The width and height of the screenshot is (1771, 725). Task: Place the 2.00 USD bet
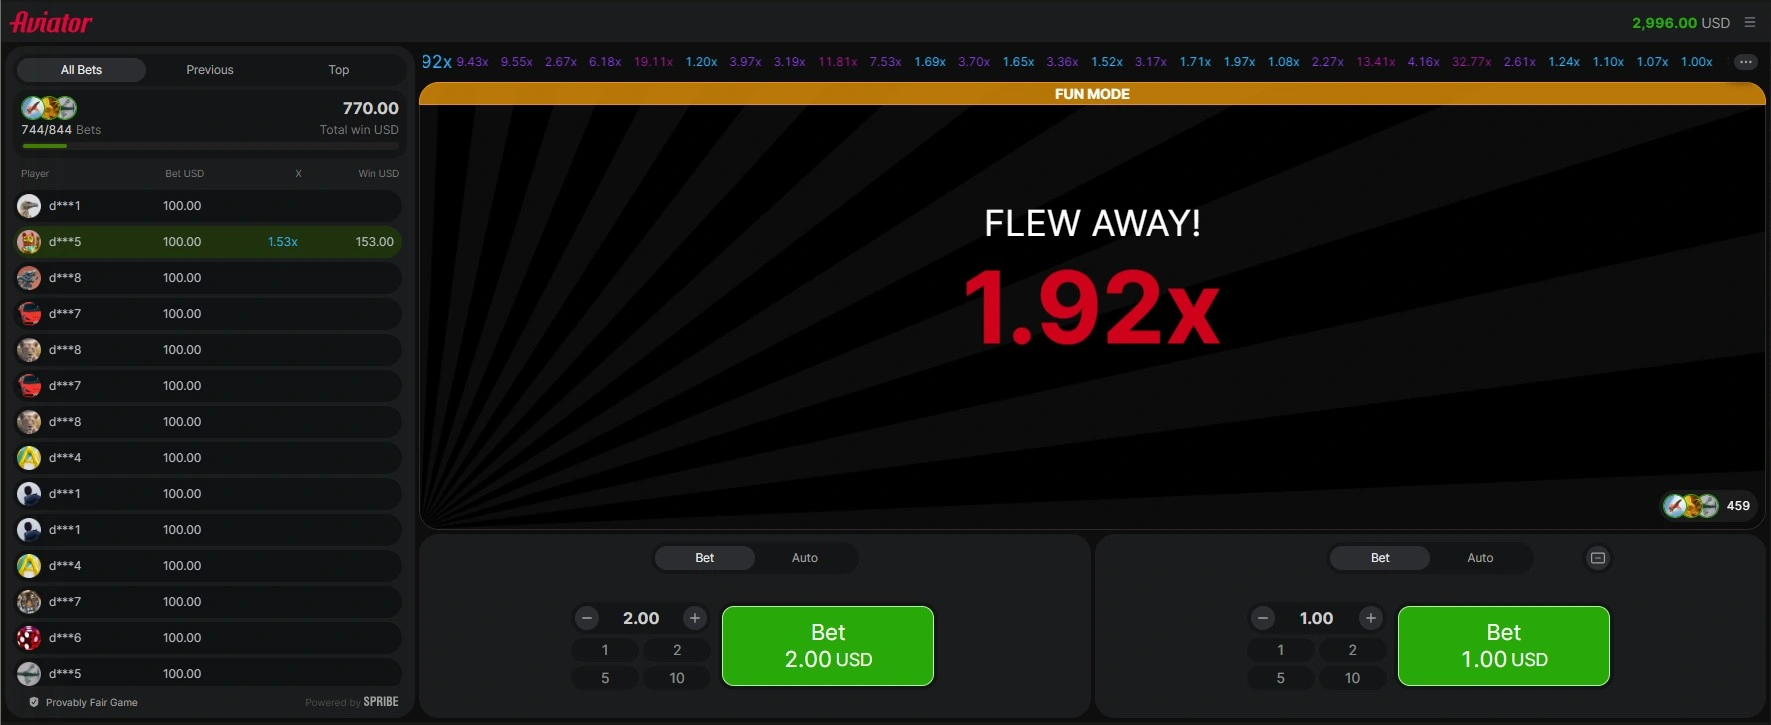tap(828, 646)
